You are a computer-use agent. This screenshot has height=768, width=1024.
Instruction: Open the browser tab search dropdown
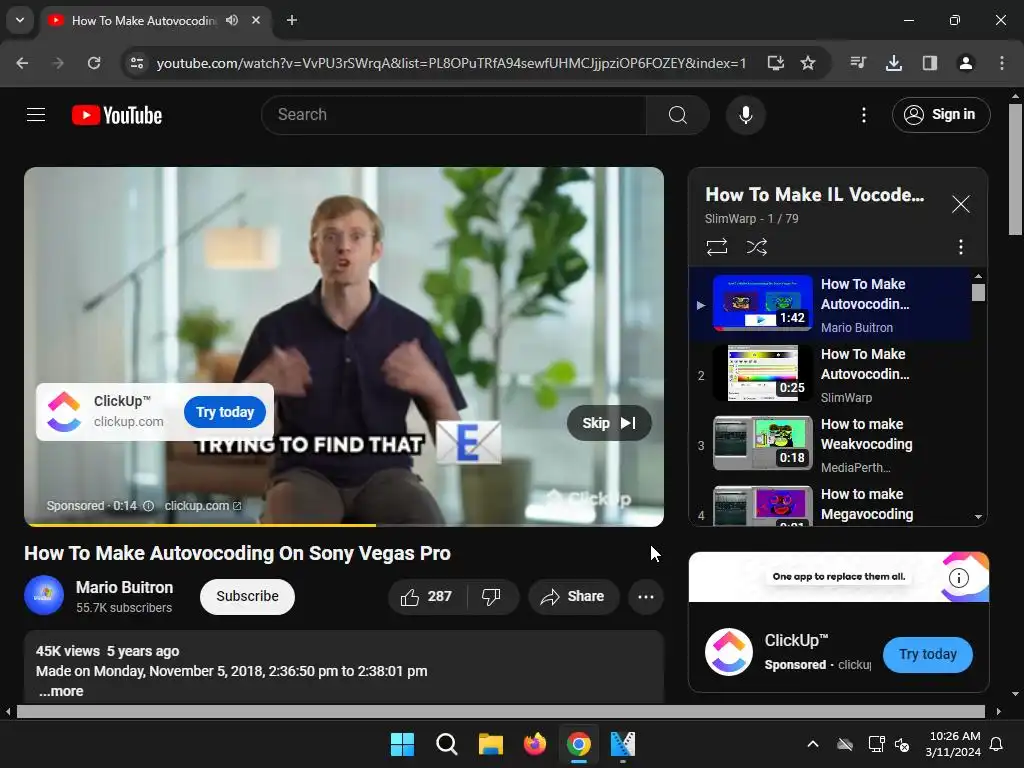(x=20, y=20)
